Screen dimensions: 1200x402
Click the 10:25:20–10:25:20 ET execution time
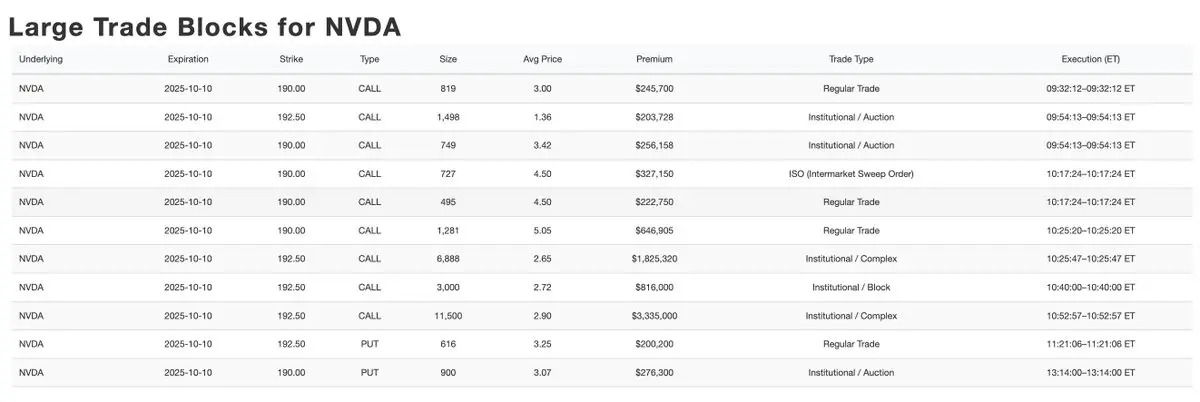click(x=1091, y=230)
